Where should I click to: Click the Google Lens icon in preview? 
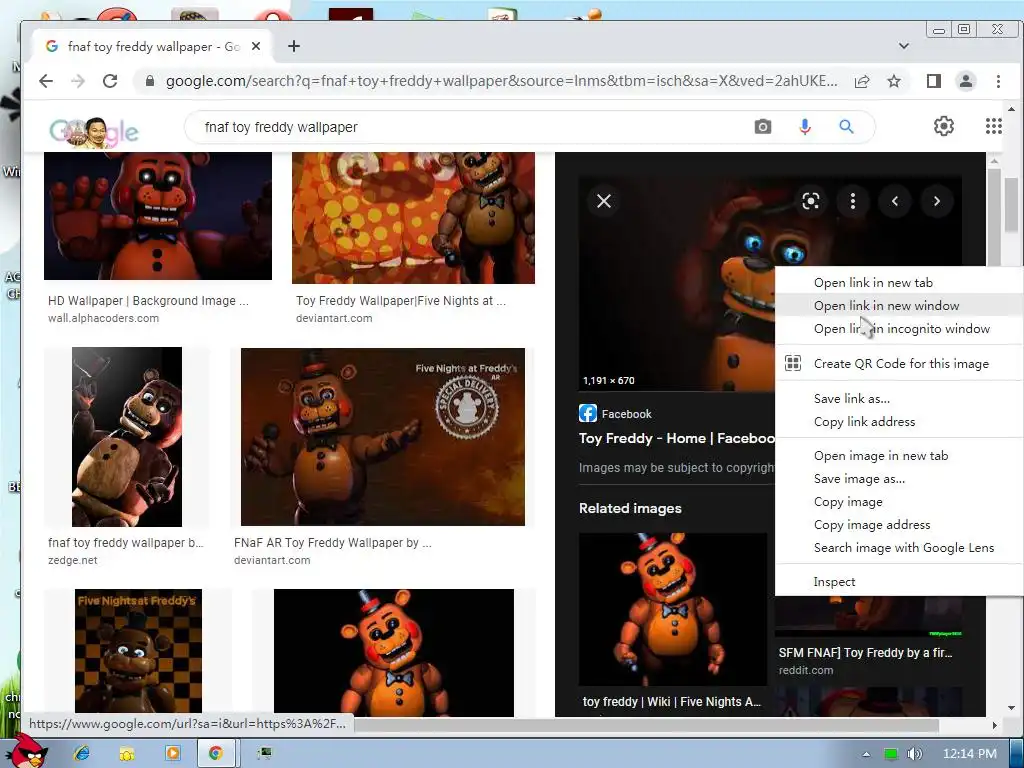[810, 201]
